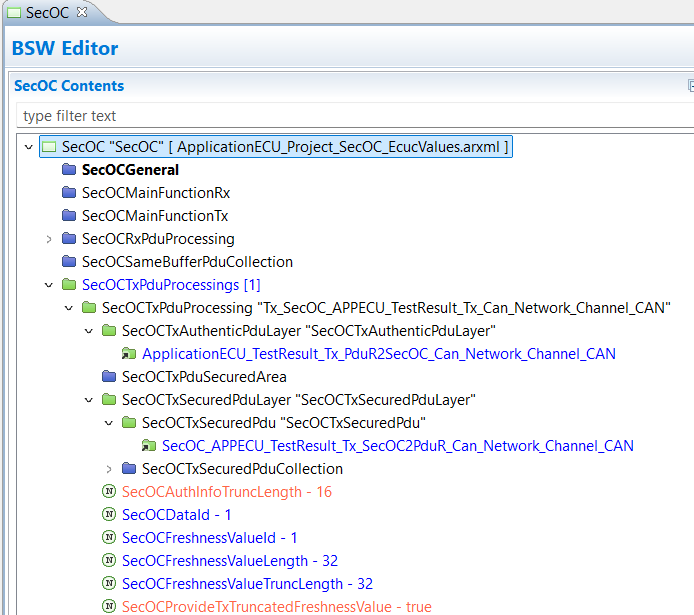694x615 pixels.
Task: Click the SecOCFreshnessValueTruncLength parameter icon
Action: point(109,584)
